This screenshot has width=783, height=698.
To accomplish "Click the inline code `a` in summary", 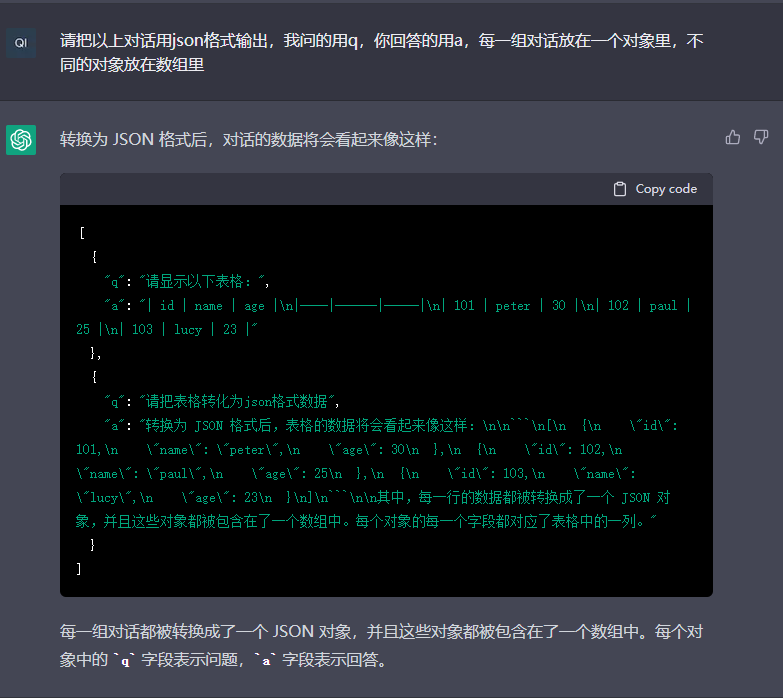I will tap(266, 660).
